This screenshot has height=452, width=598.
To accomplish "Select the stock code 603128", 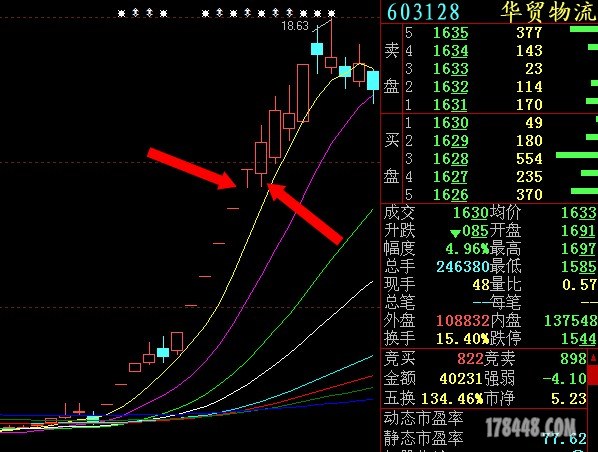I will click(x=423, y=12).
